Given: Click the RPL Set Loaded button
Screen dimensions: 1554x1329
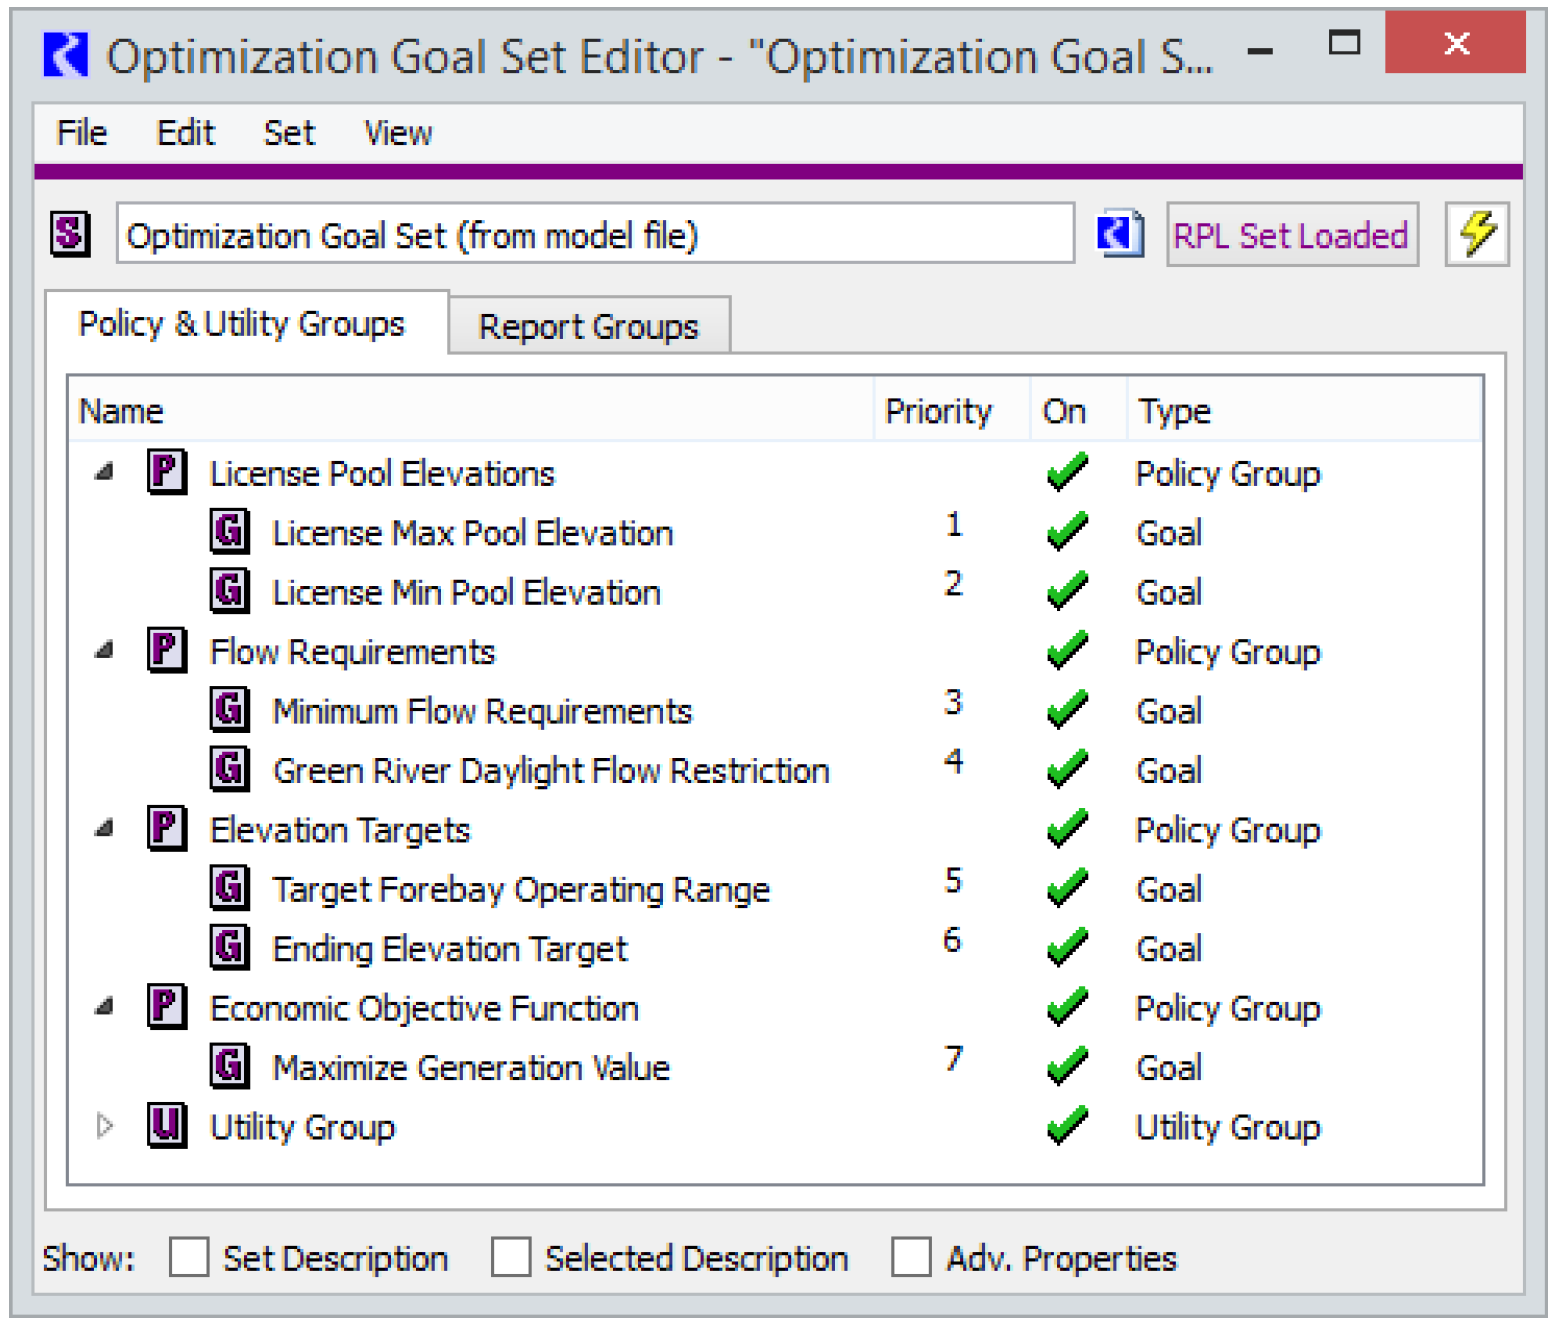Looking at the screenshot, I should click(x=1290, y=235).
